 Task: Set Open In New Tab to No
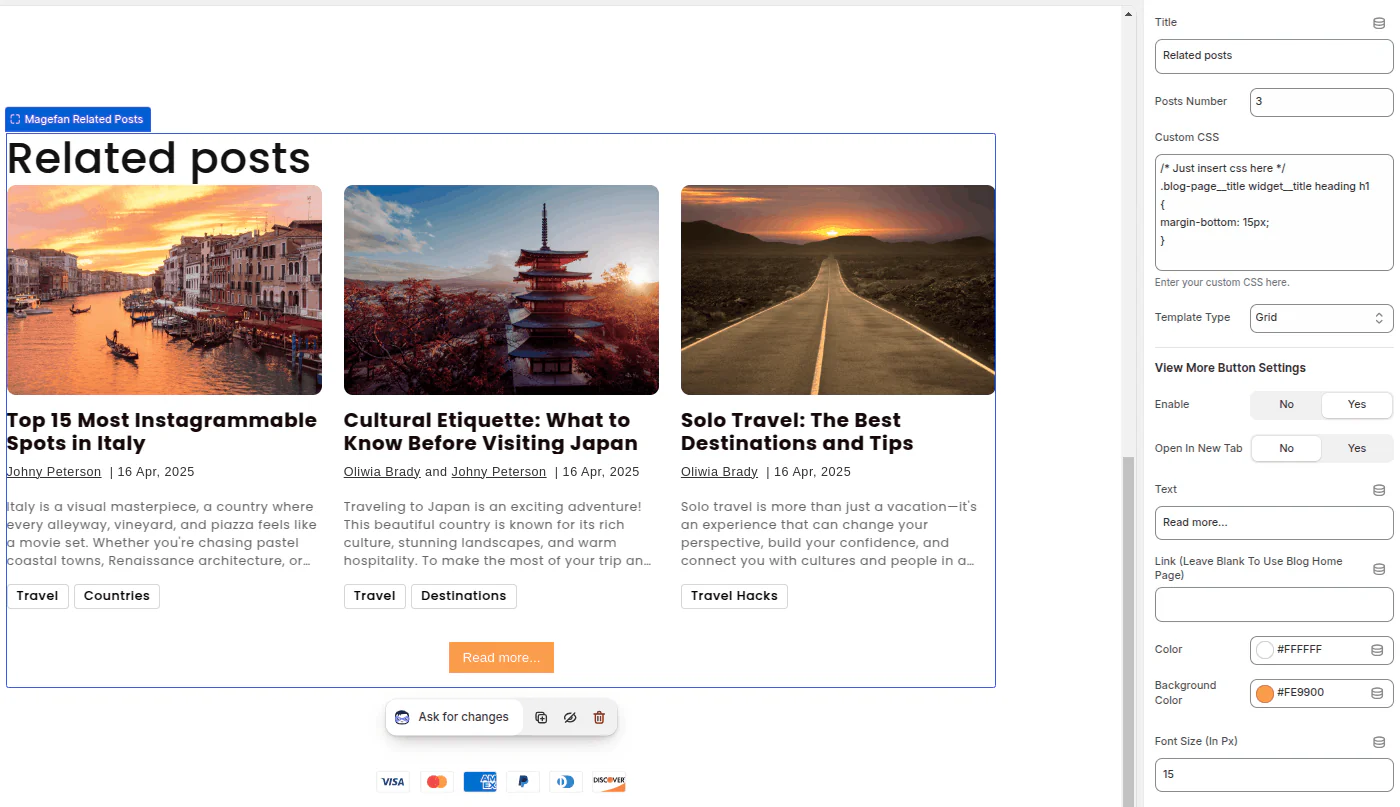coord(1286,449)
